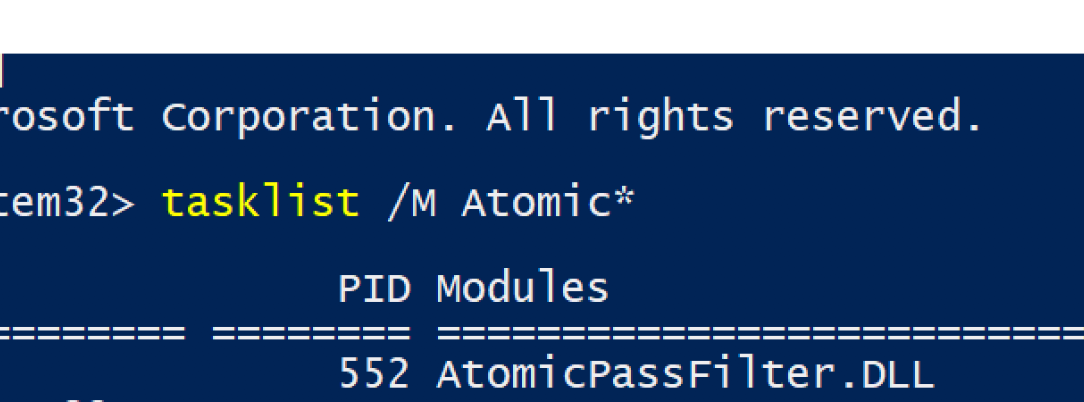Click the prompt ending in tem32>

66,203
